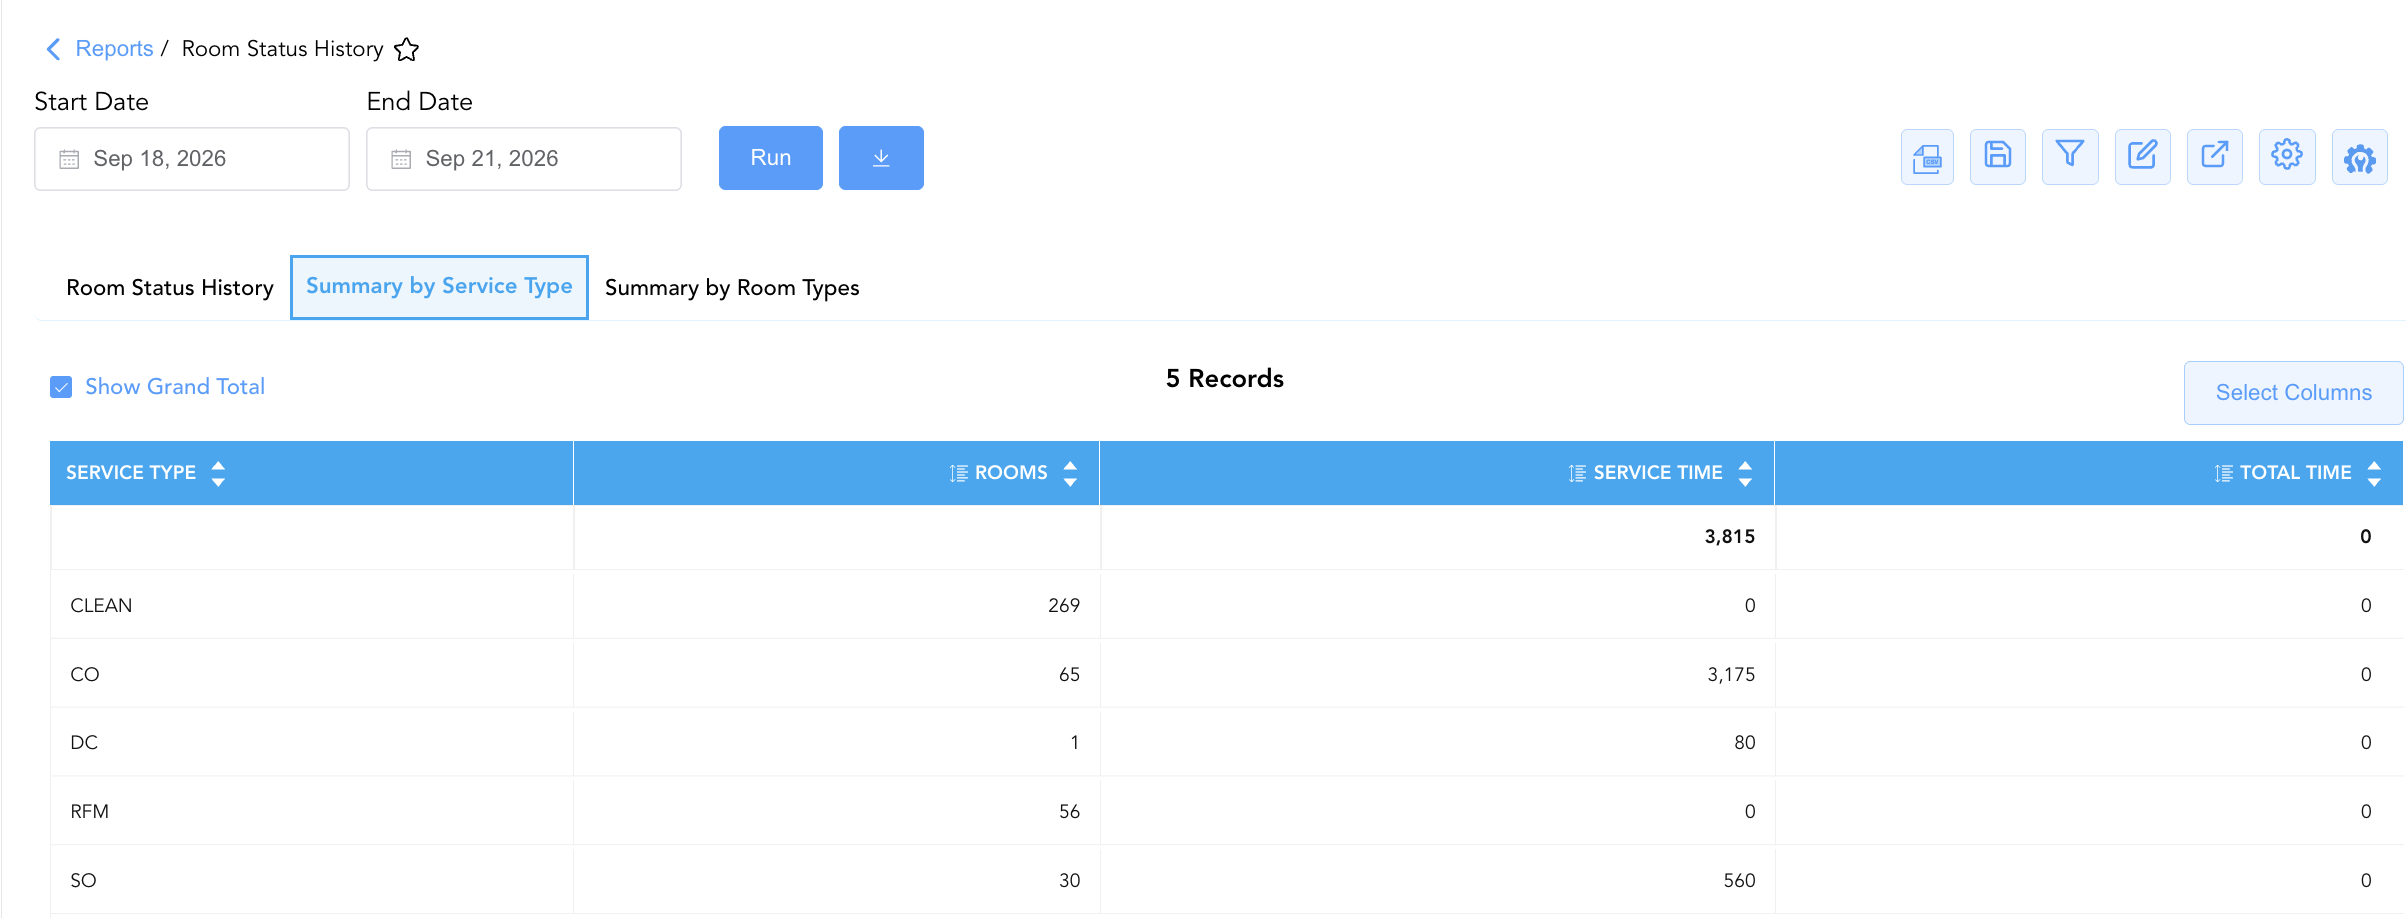Favorite the report with the star icon

pyautogui.click(x=406, y=49)
